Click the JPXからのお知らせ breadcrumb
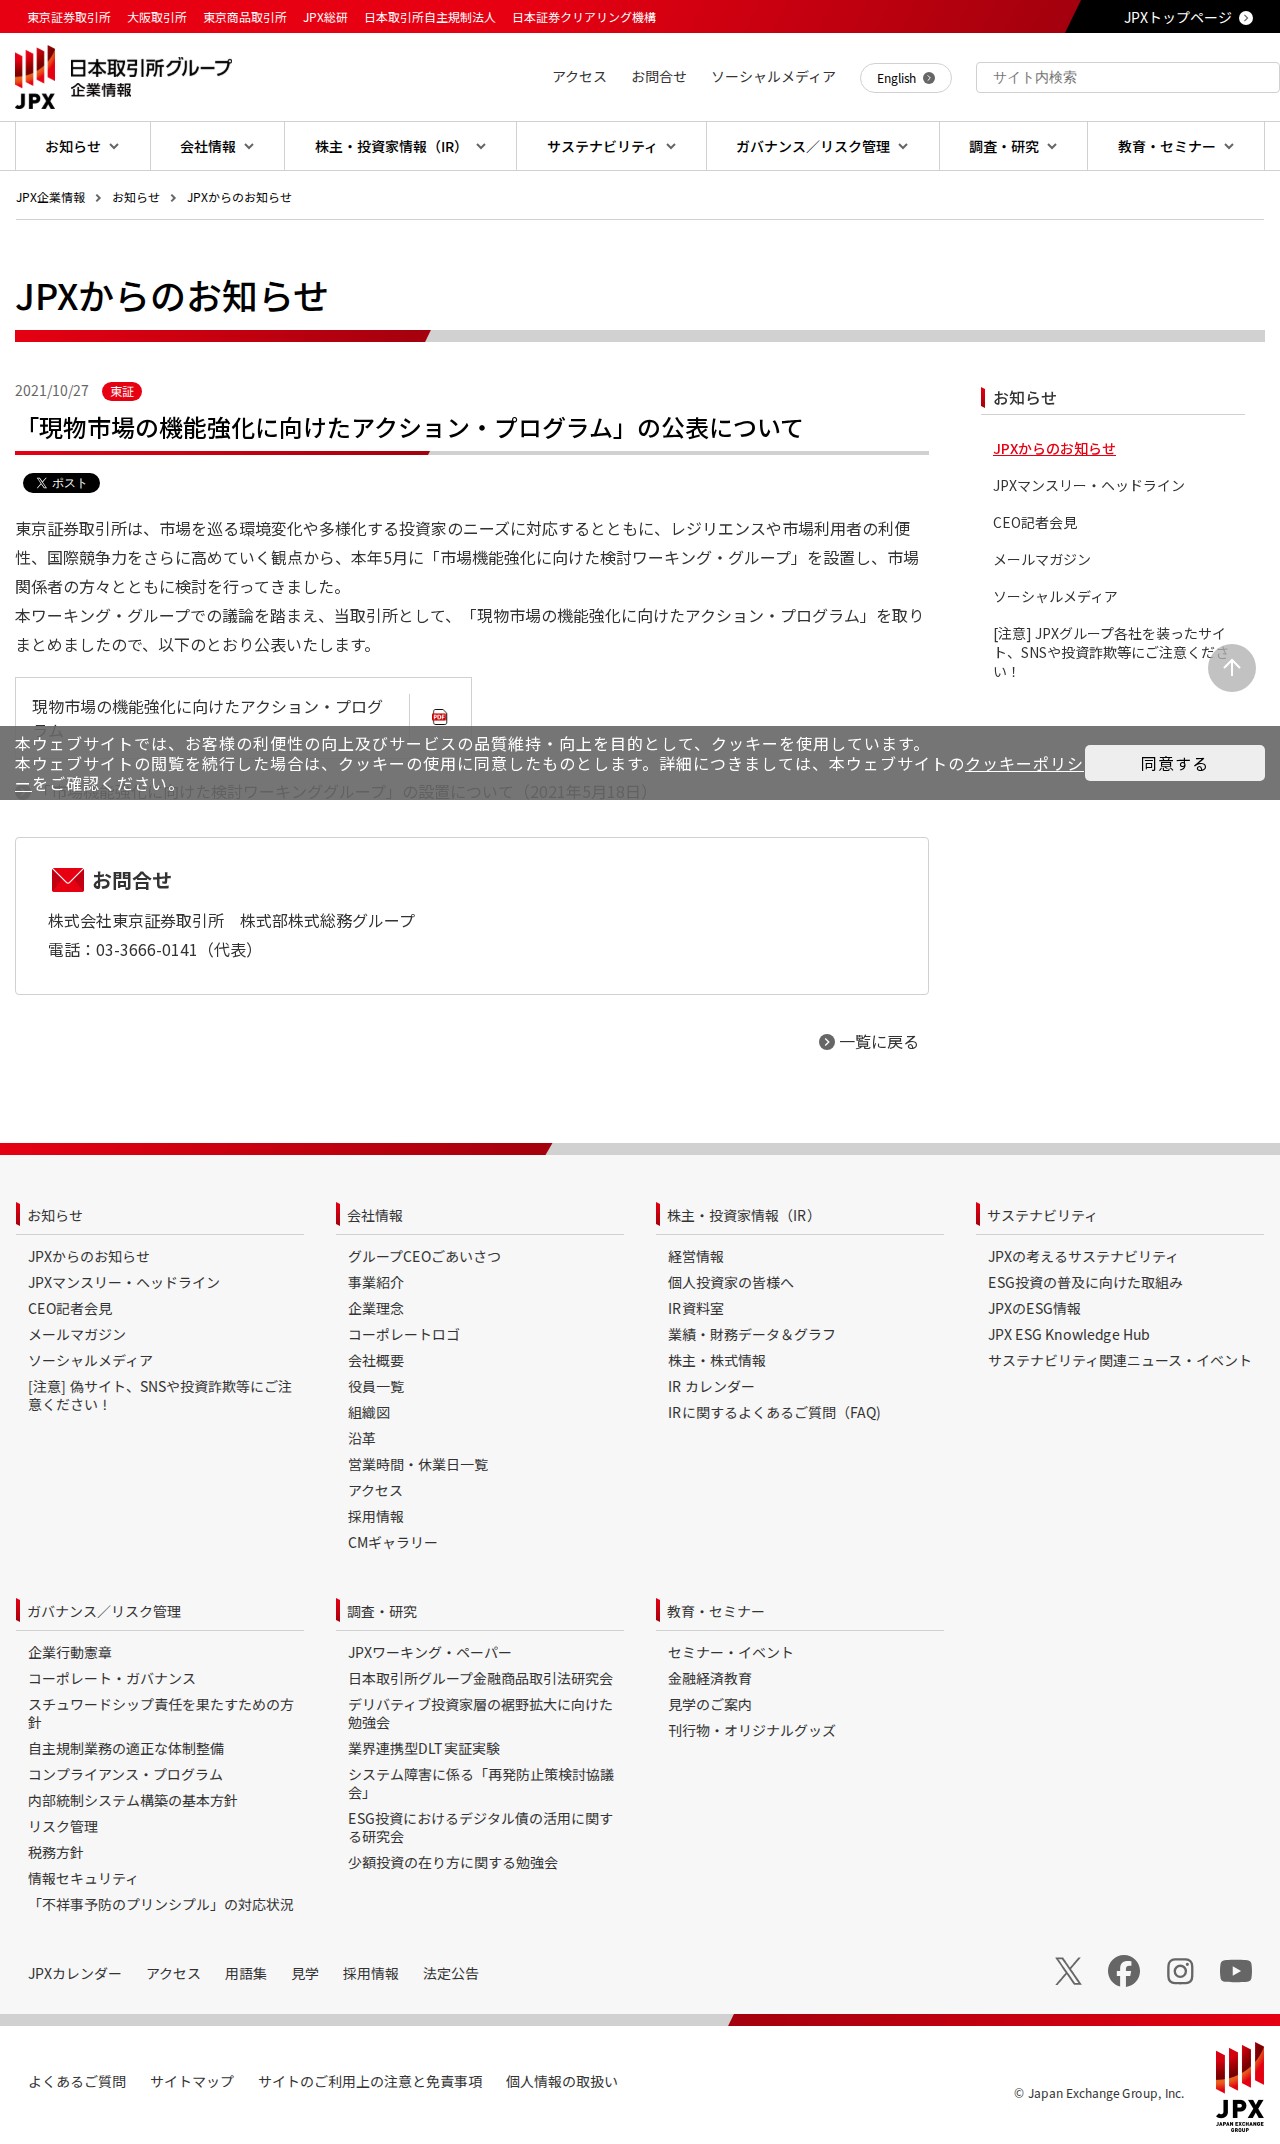 239,198
